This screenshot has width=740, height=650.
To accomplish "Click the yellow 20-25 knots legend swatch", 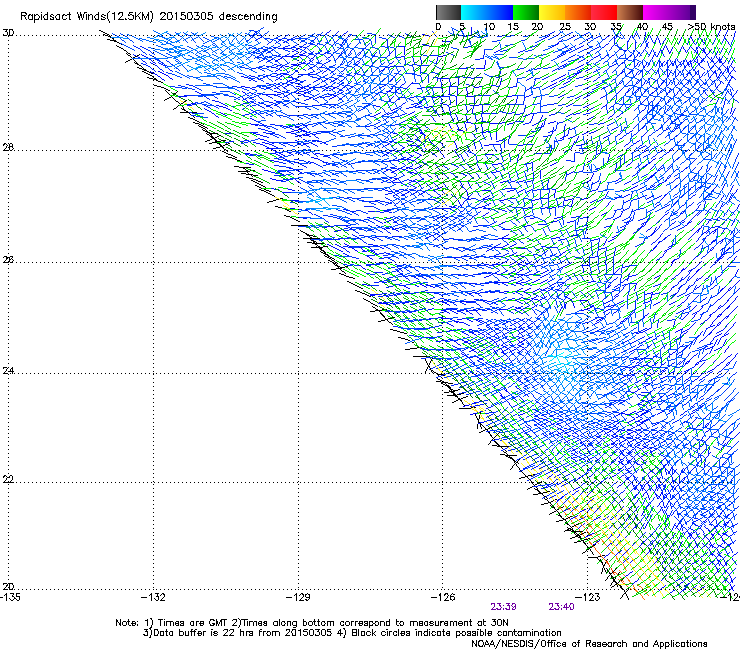I will [x=552, y=12].
